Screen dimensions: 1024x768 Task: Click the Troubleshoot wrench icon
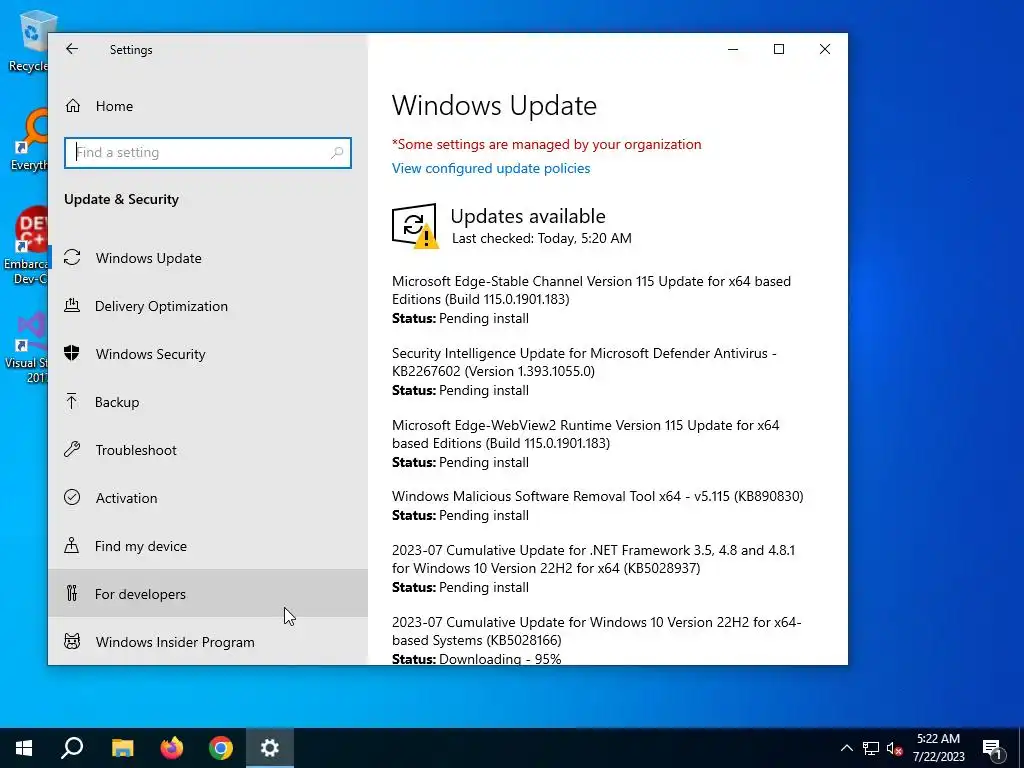(72, 449)
